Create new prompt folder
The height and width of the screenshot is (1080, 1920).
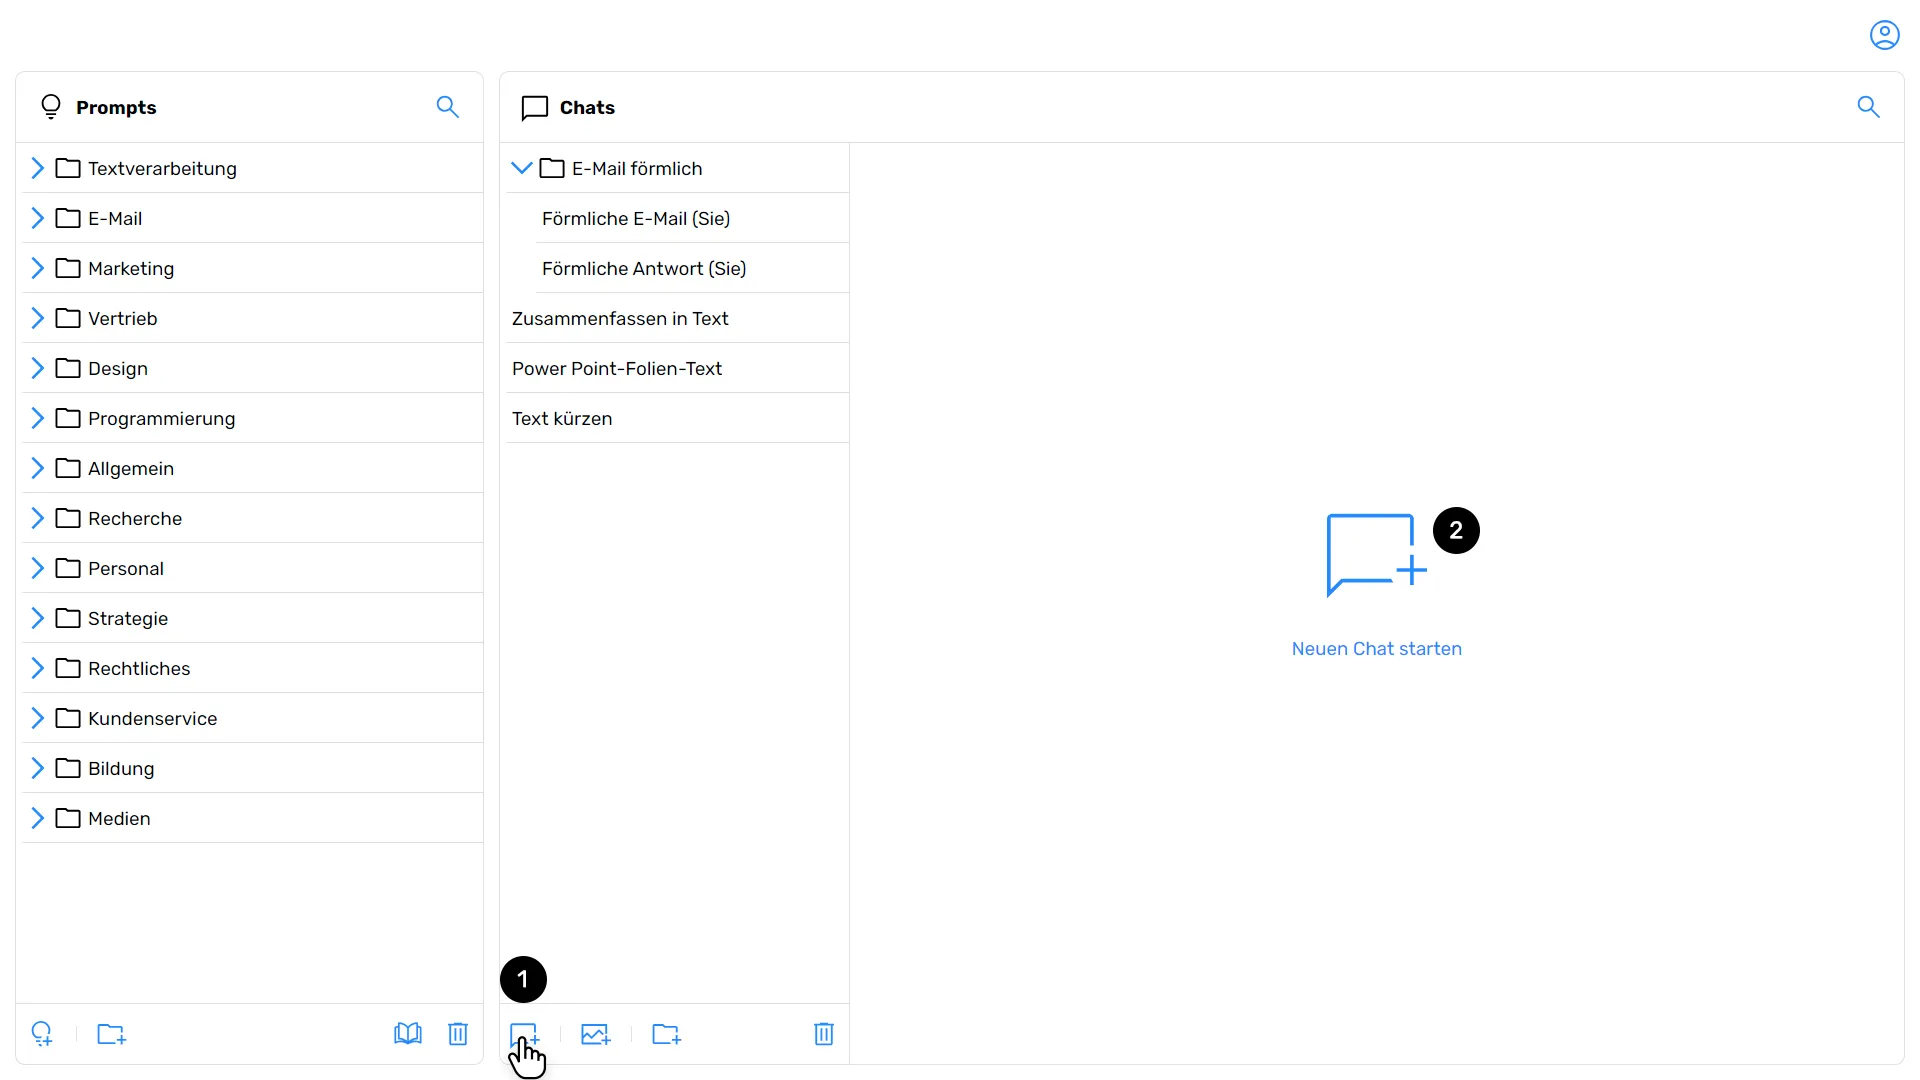(111, 1034)
